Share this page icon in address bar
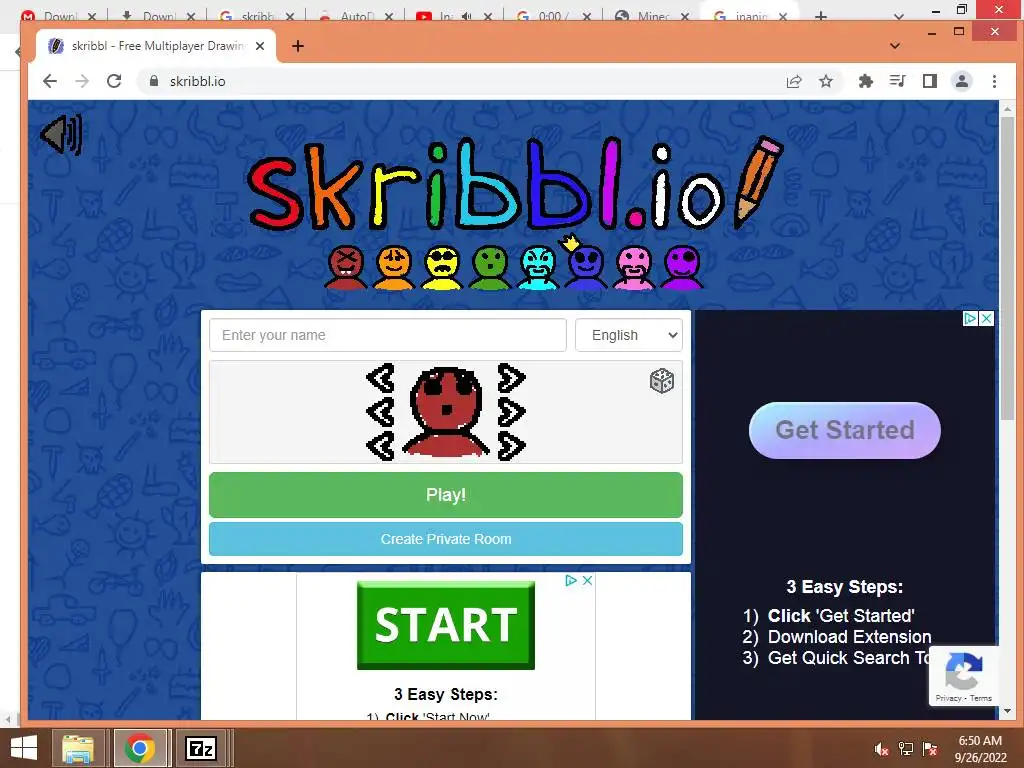The width and height of the screenshot is (1024, 768). coord(794,81)
